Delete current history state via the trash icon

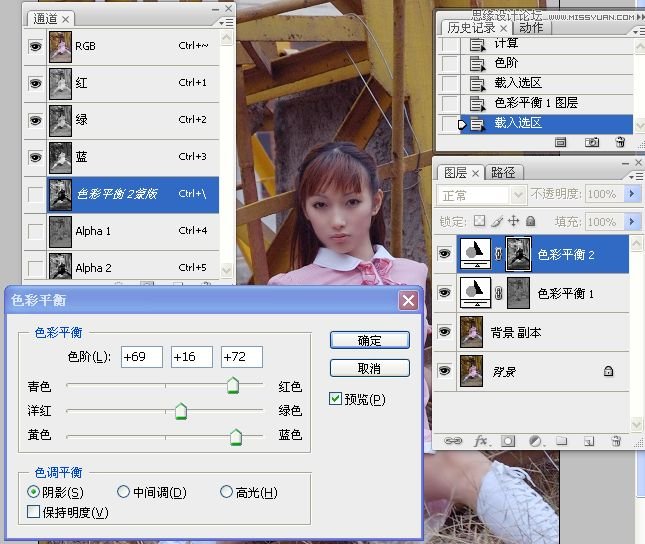[620, 142]
